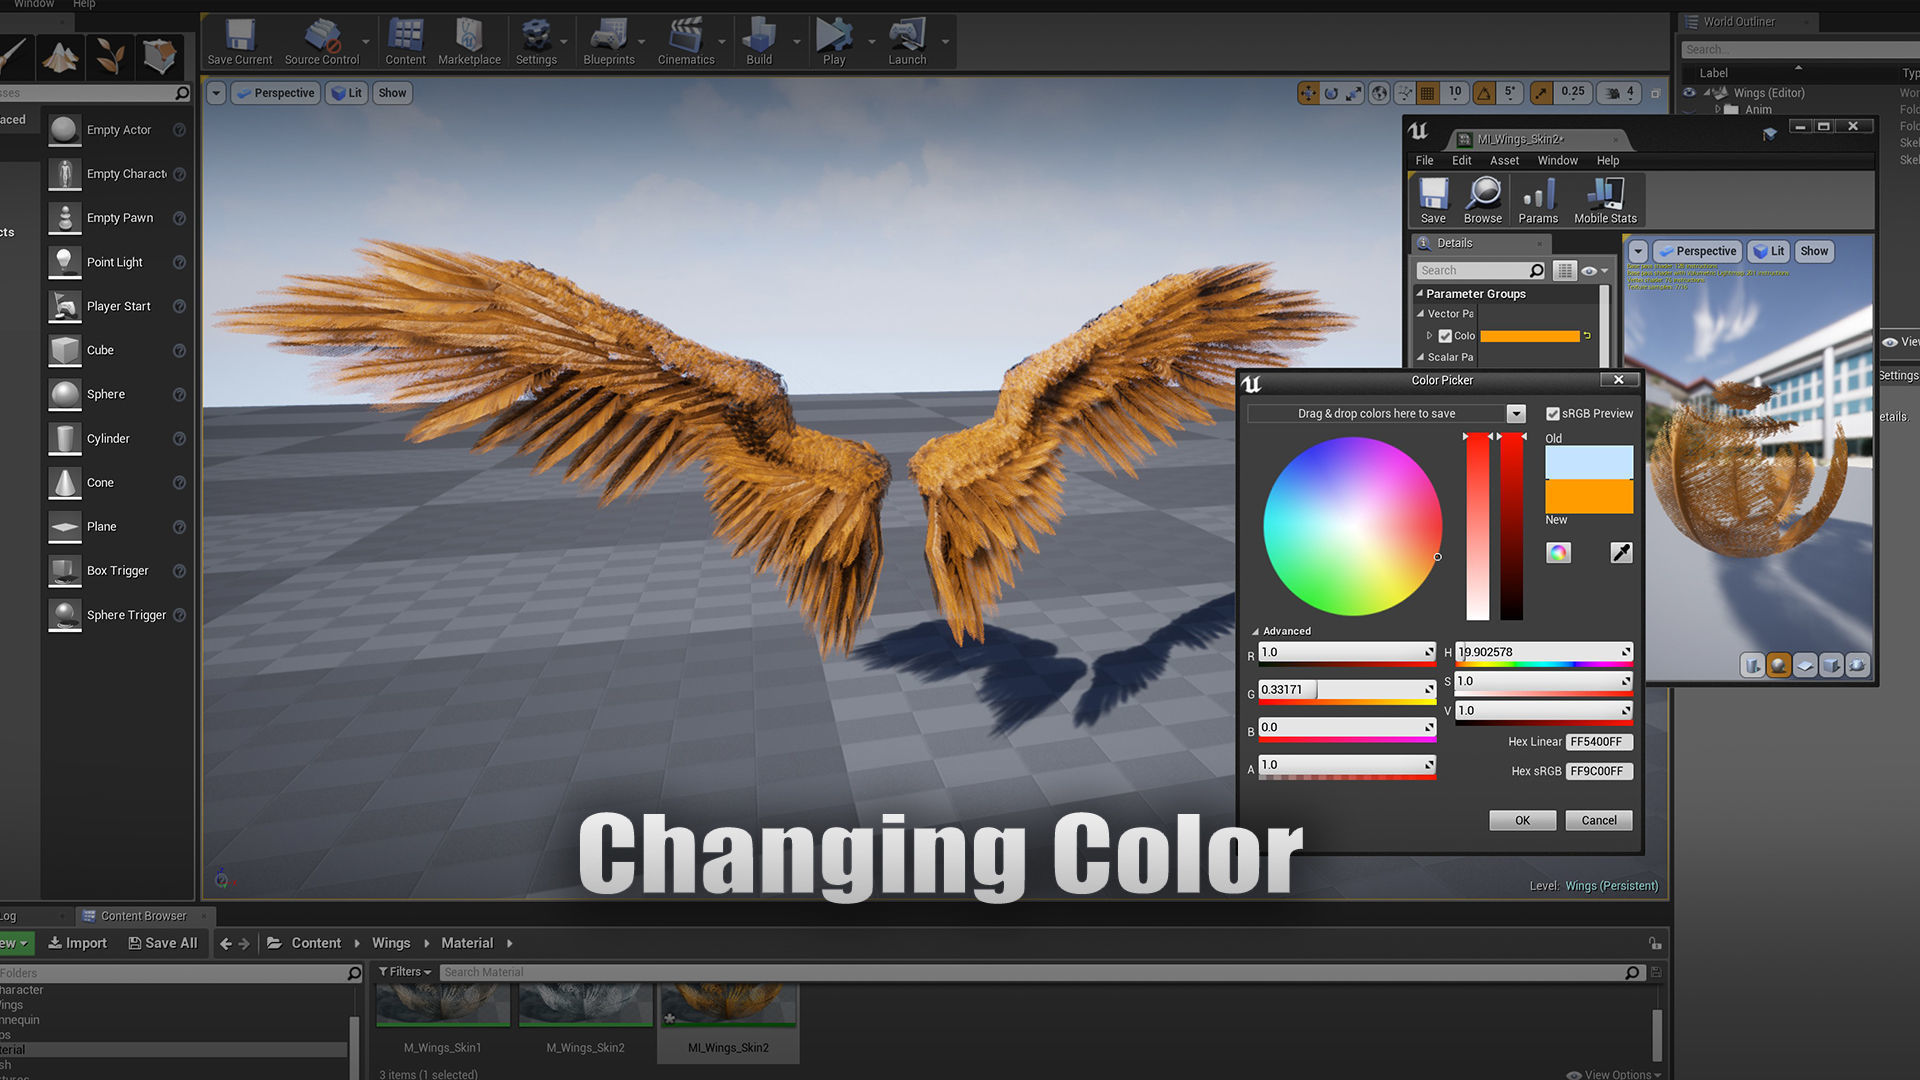Toggle visibility eye for Wings (Editor)
The image size is (1920, 1080).
pyautogui.click(x=1689, y=93)
